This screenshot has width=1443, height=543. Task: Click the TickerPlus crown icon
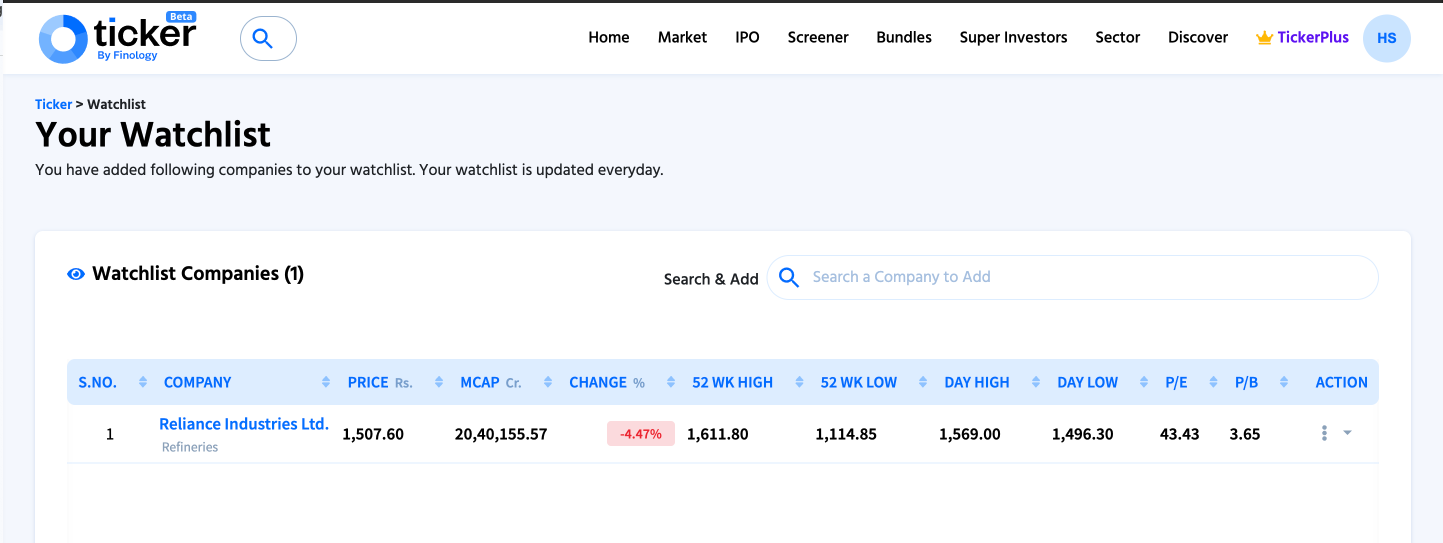coord(1264,38)
